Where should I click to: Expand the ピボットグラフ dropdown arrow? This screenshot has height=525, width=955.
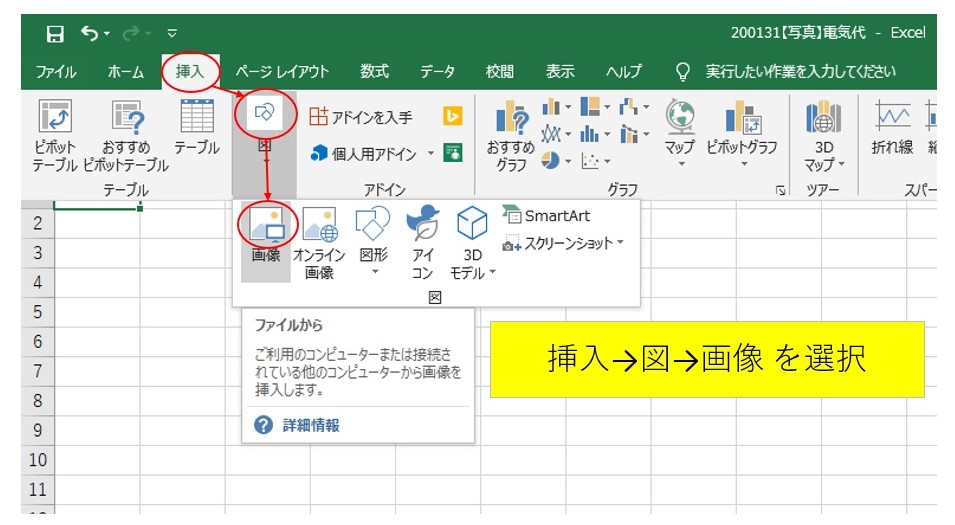(743, 164)
